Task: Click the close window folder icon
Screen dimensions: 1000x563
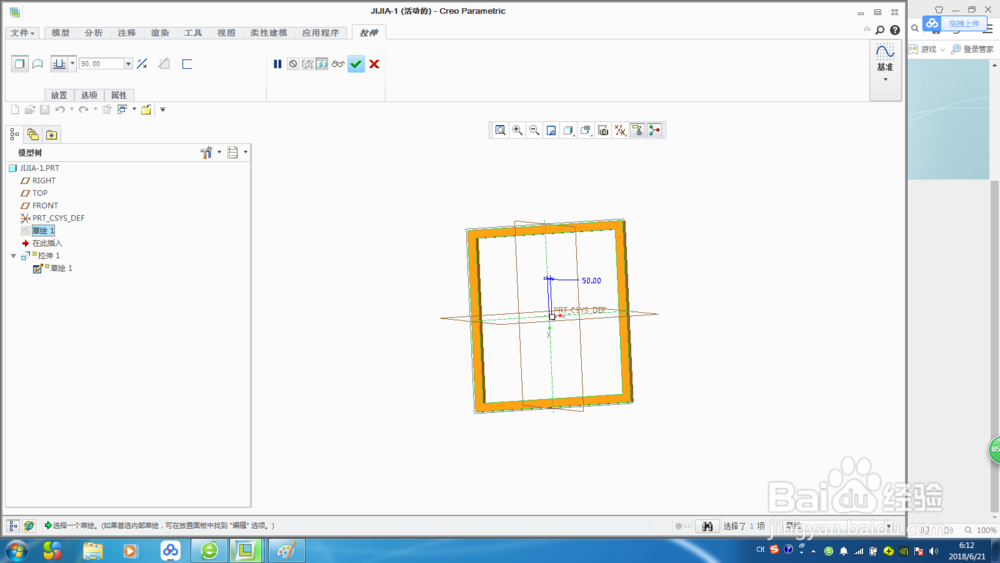Action: (x=146, y=110)
